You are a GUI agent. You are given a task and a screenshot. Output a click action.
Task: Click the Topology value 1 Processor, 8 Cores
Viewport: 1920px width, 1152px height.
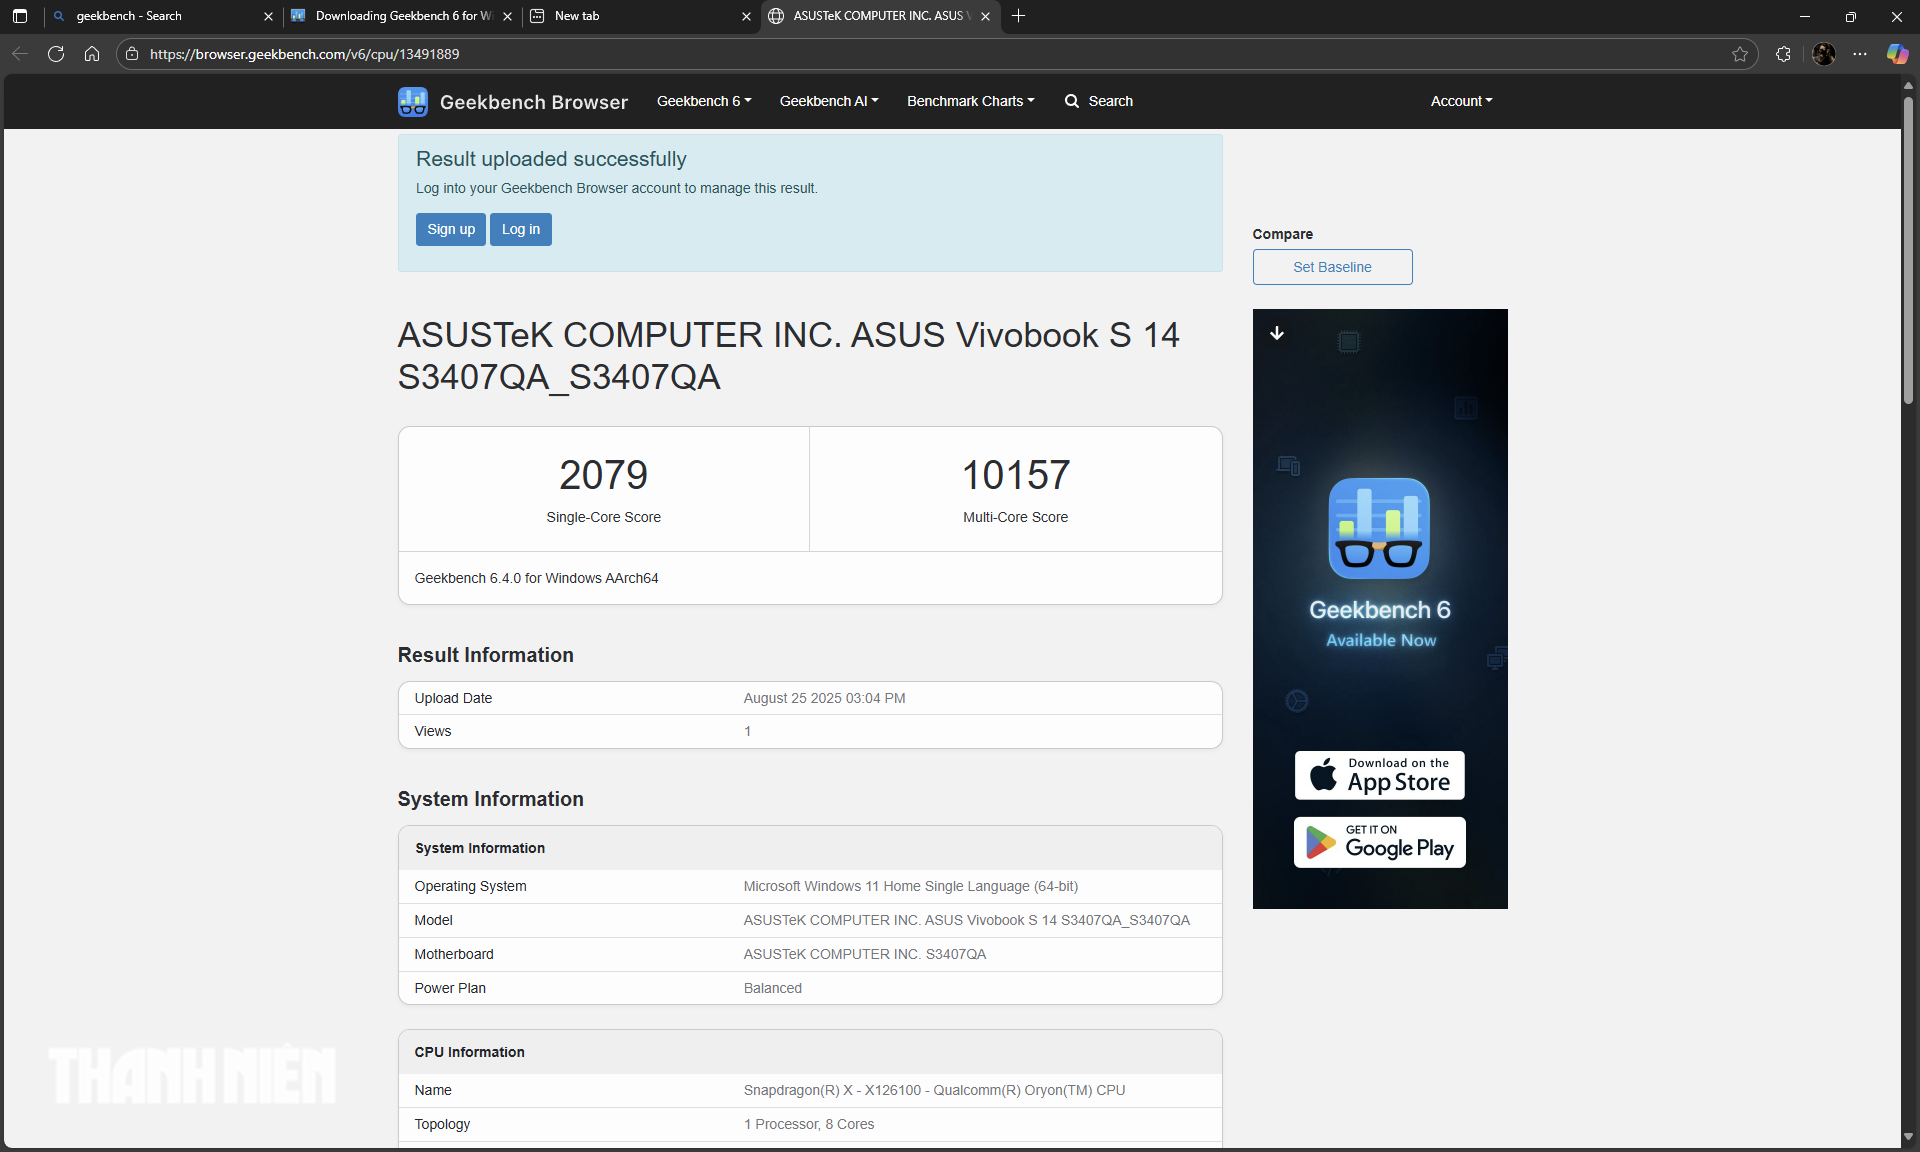(808, 1124)
